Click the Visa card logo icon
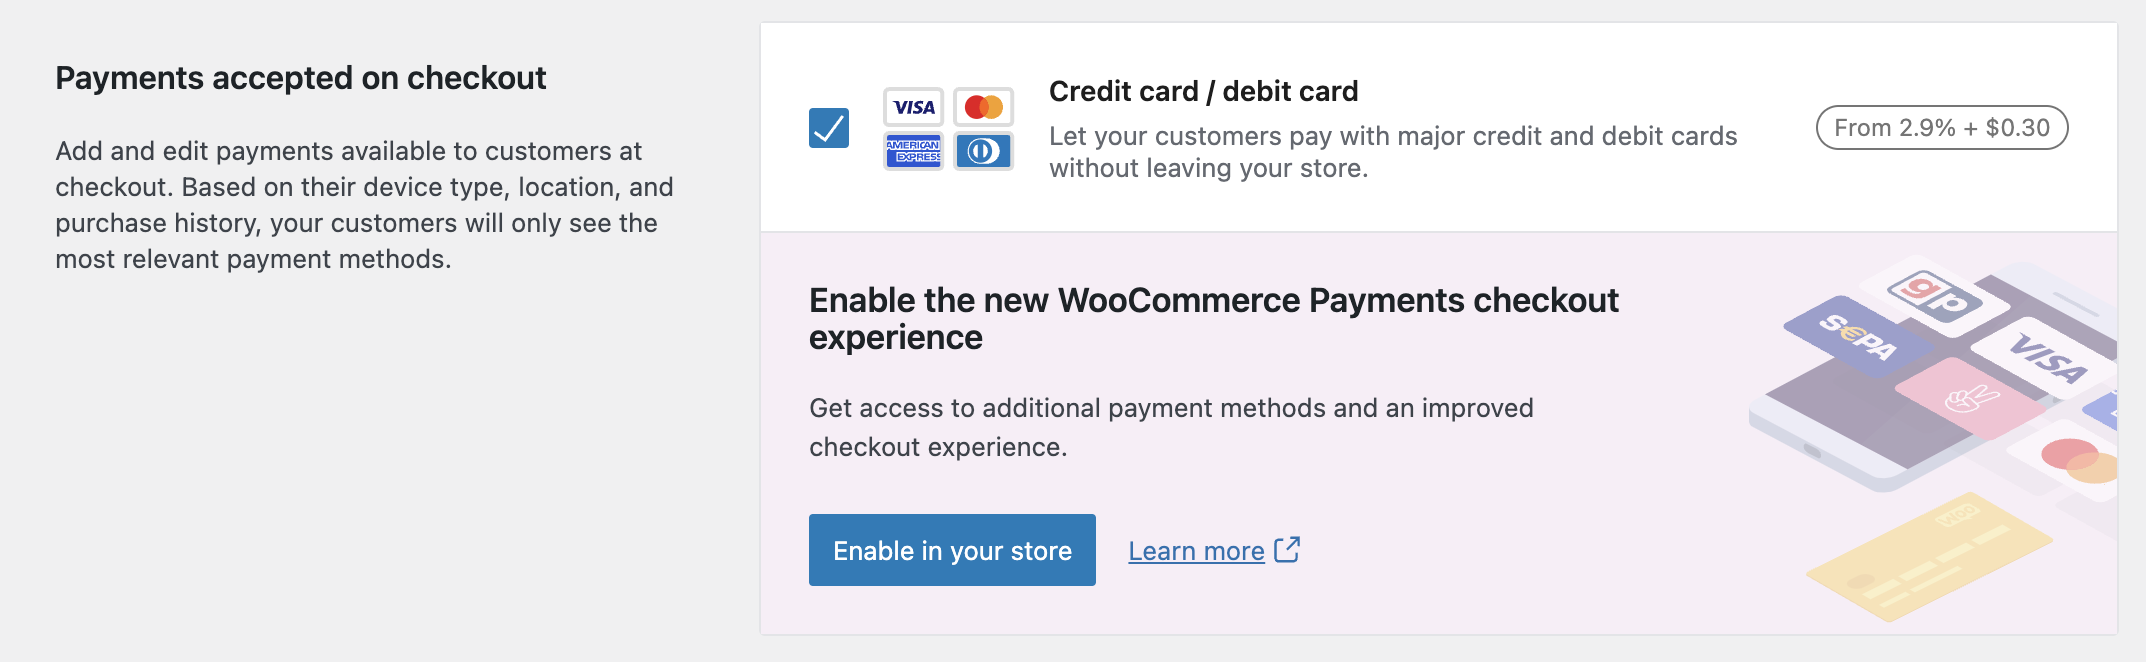 (913, 107)
